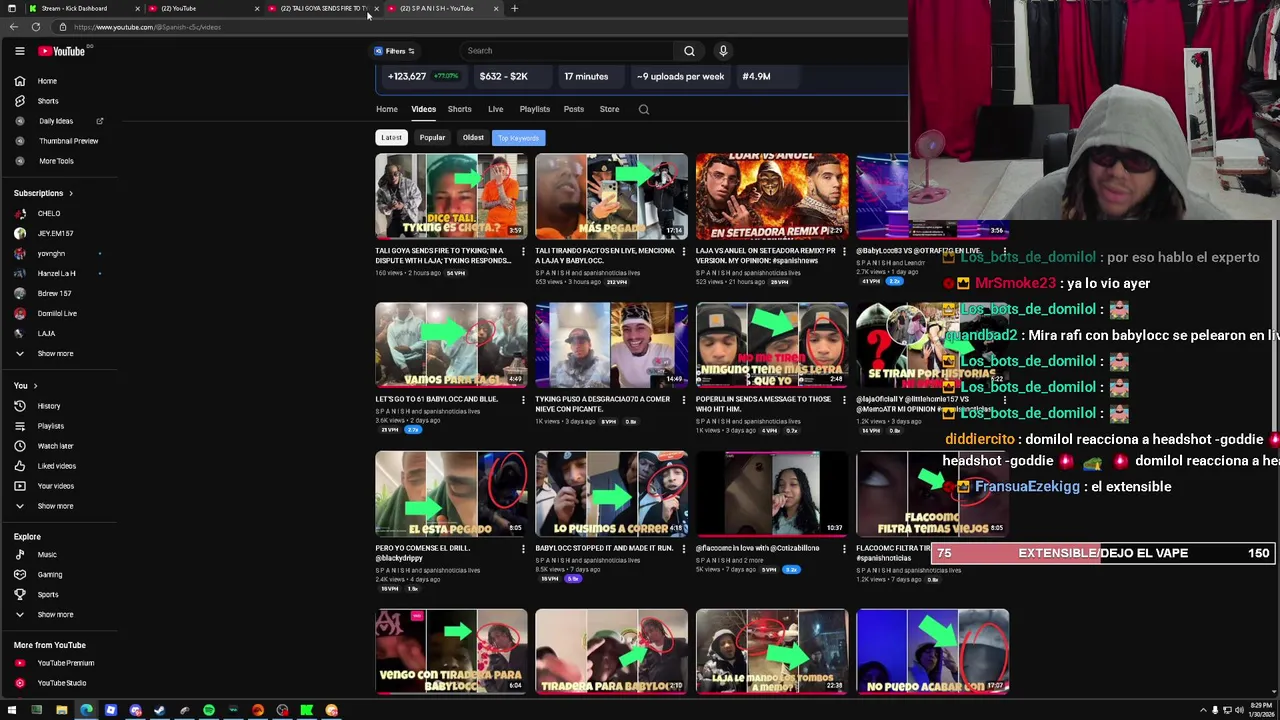The image size is (1280, 720).
Task: Open TYKING PUSO A DESGRACIAO70 video title
Action: click(602, 404)
